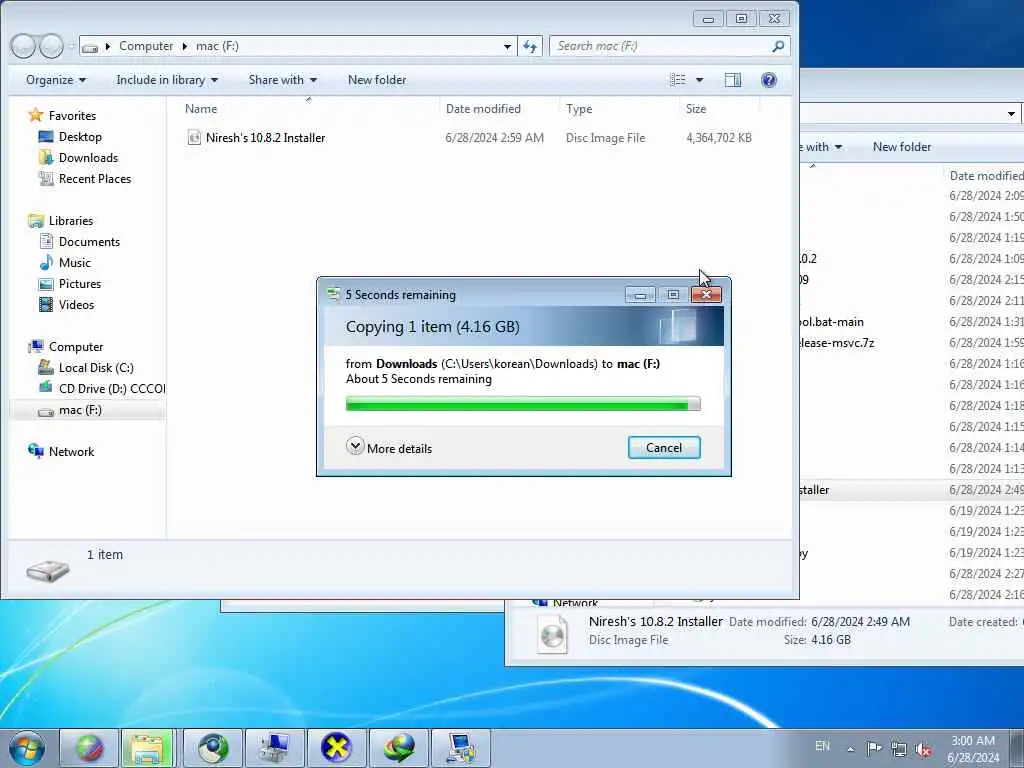Open the view options dropdown arrow

[x=699, y=80]
